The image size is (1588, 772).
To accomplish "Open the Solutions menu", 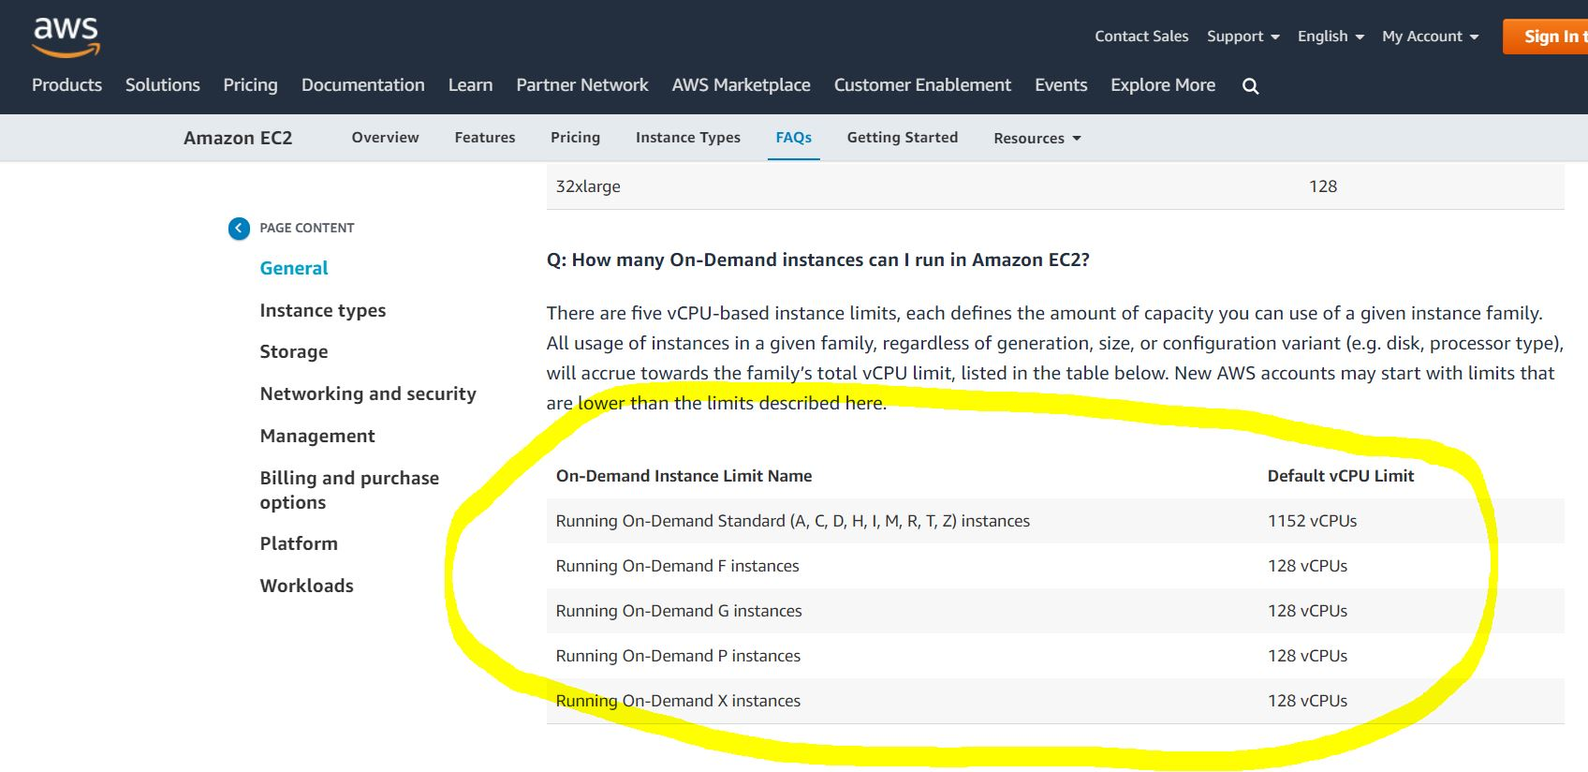I will 163,85.
